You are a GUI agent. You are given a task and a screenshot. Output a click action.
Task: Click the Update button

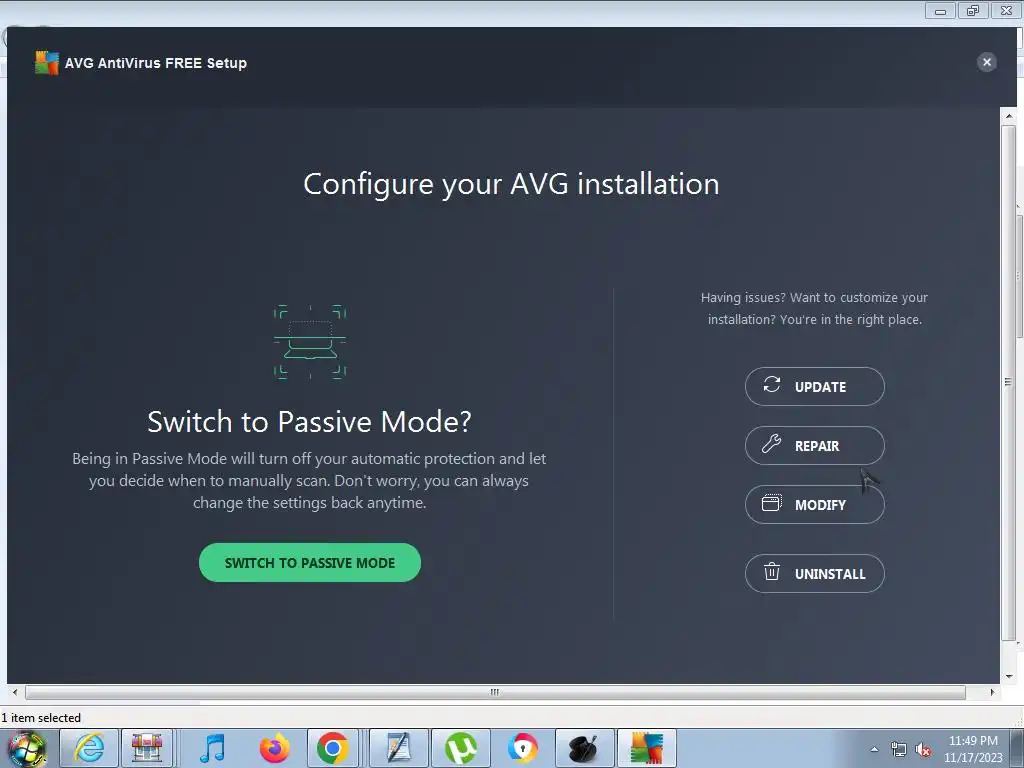pyautogui.click(x=814, y=387)
